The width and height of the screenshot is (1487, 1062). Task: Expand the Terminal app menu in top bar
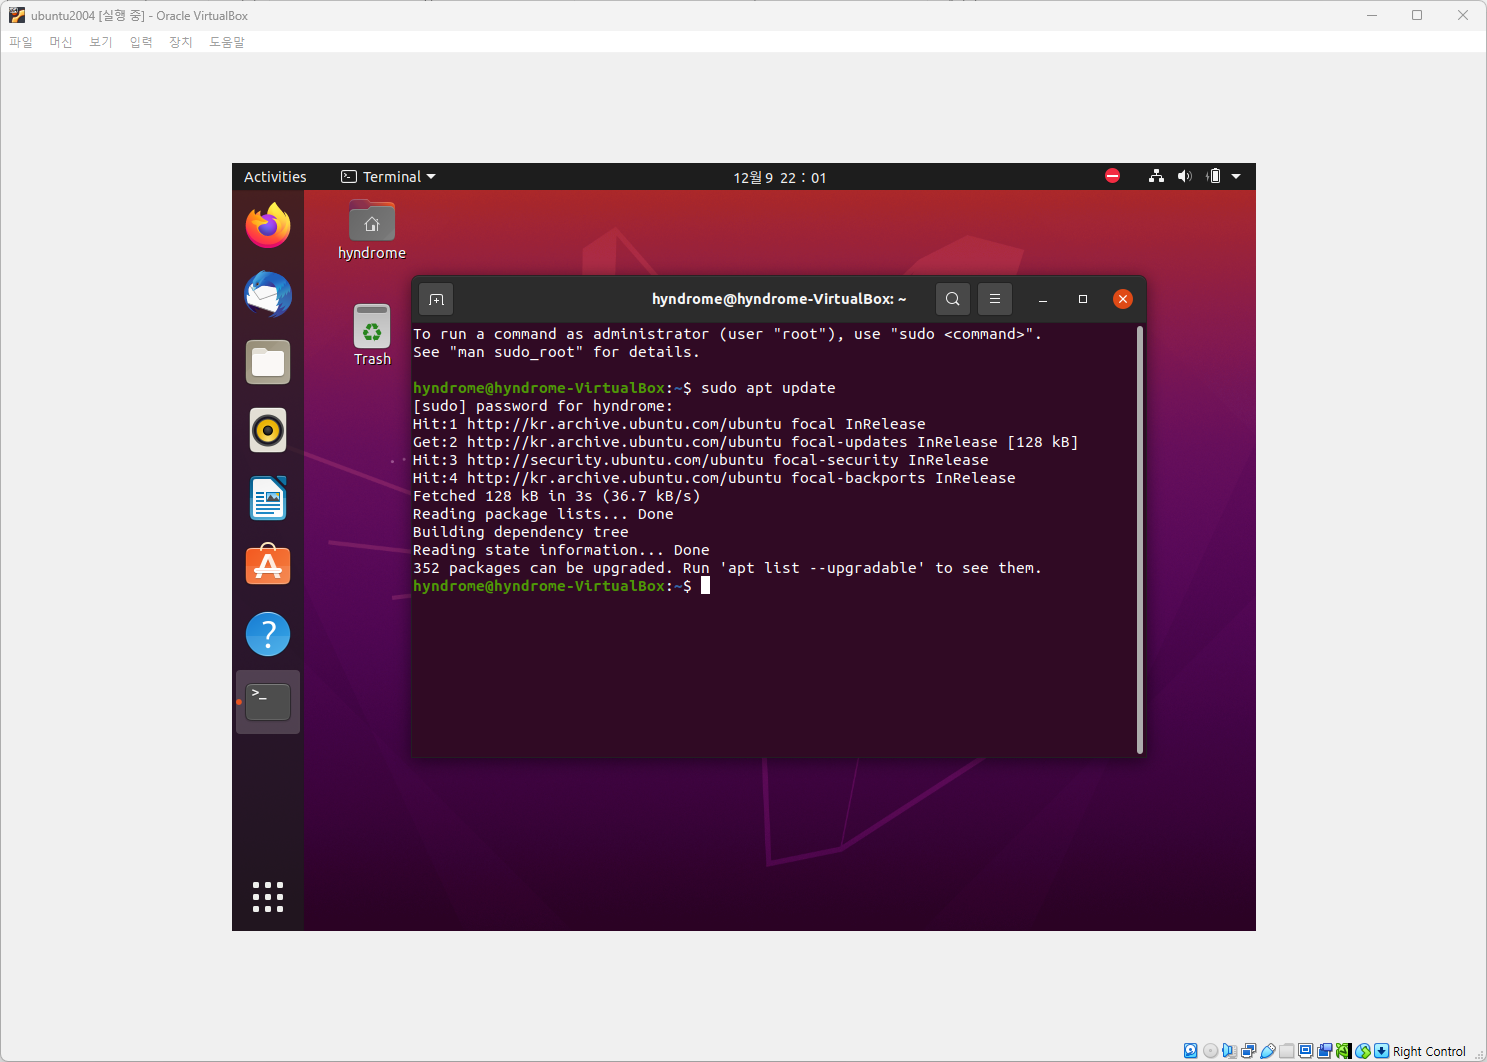click(x=389, y=177)
